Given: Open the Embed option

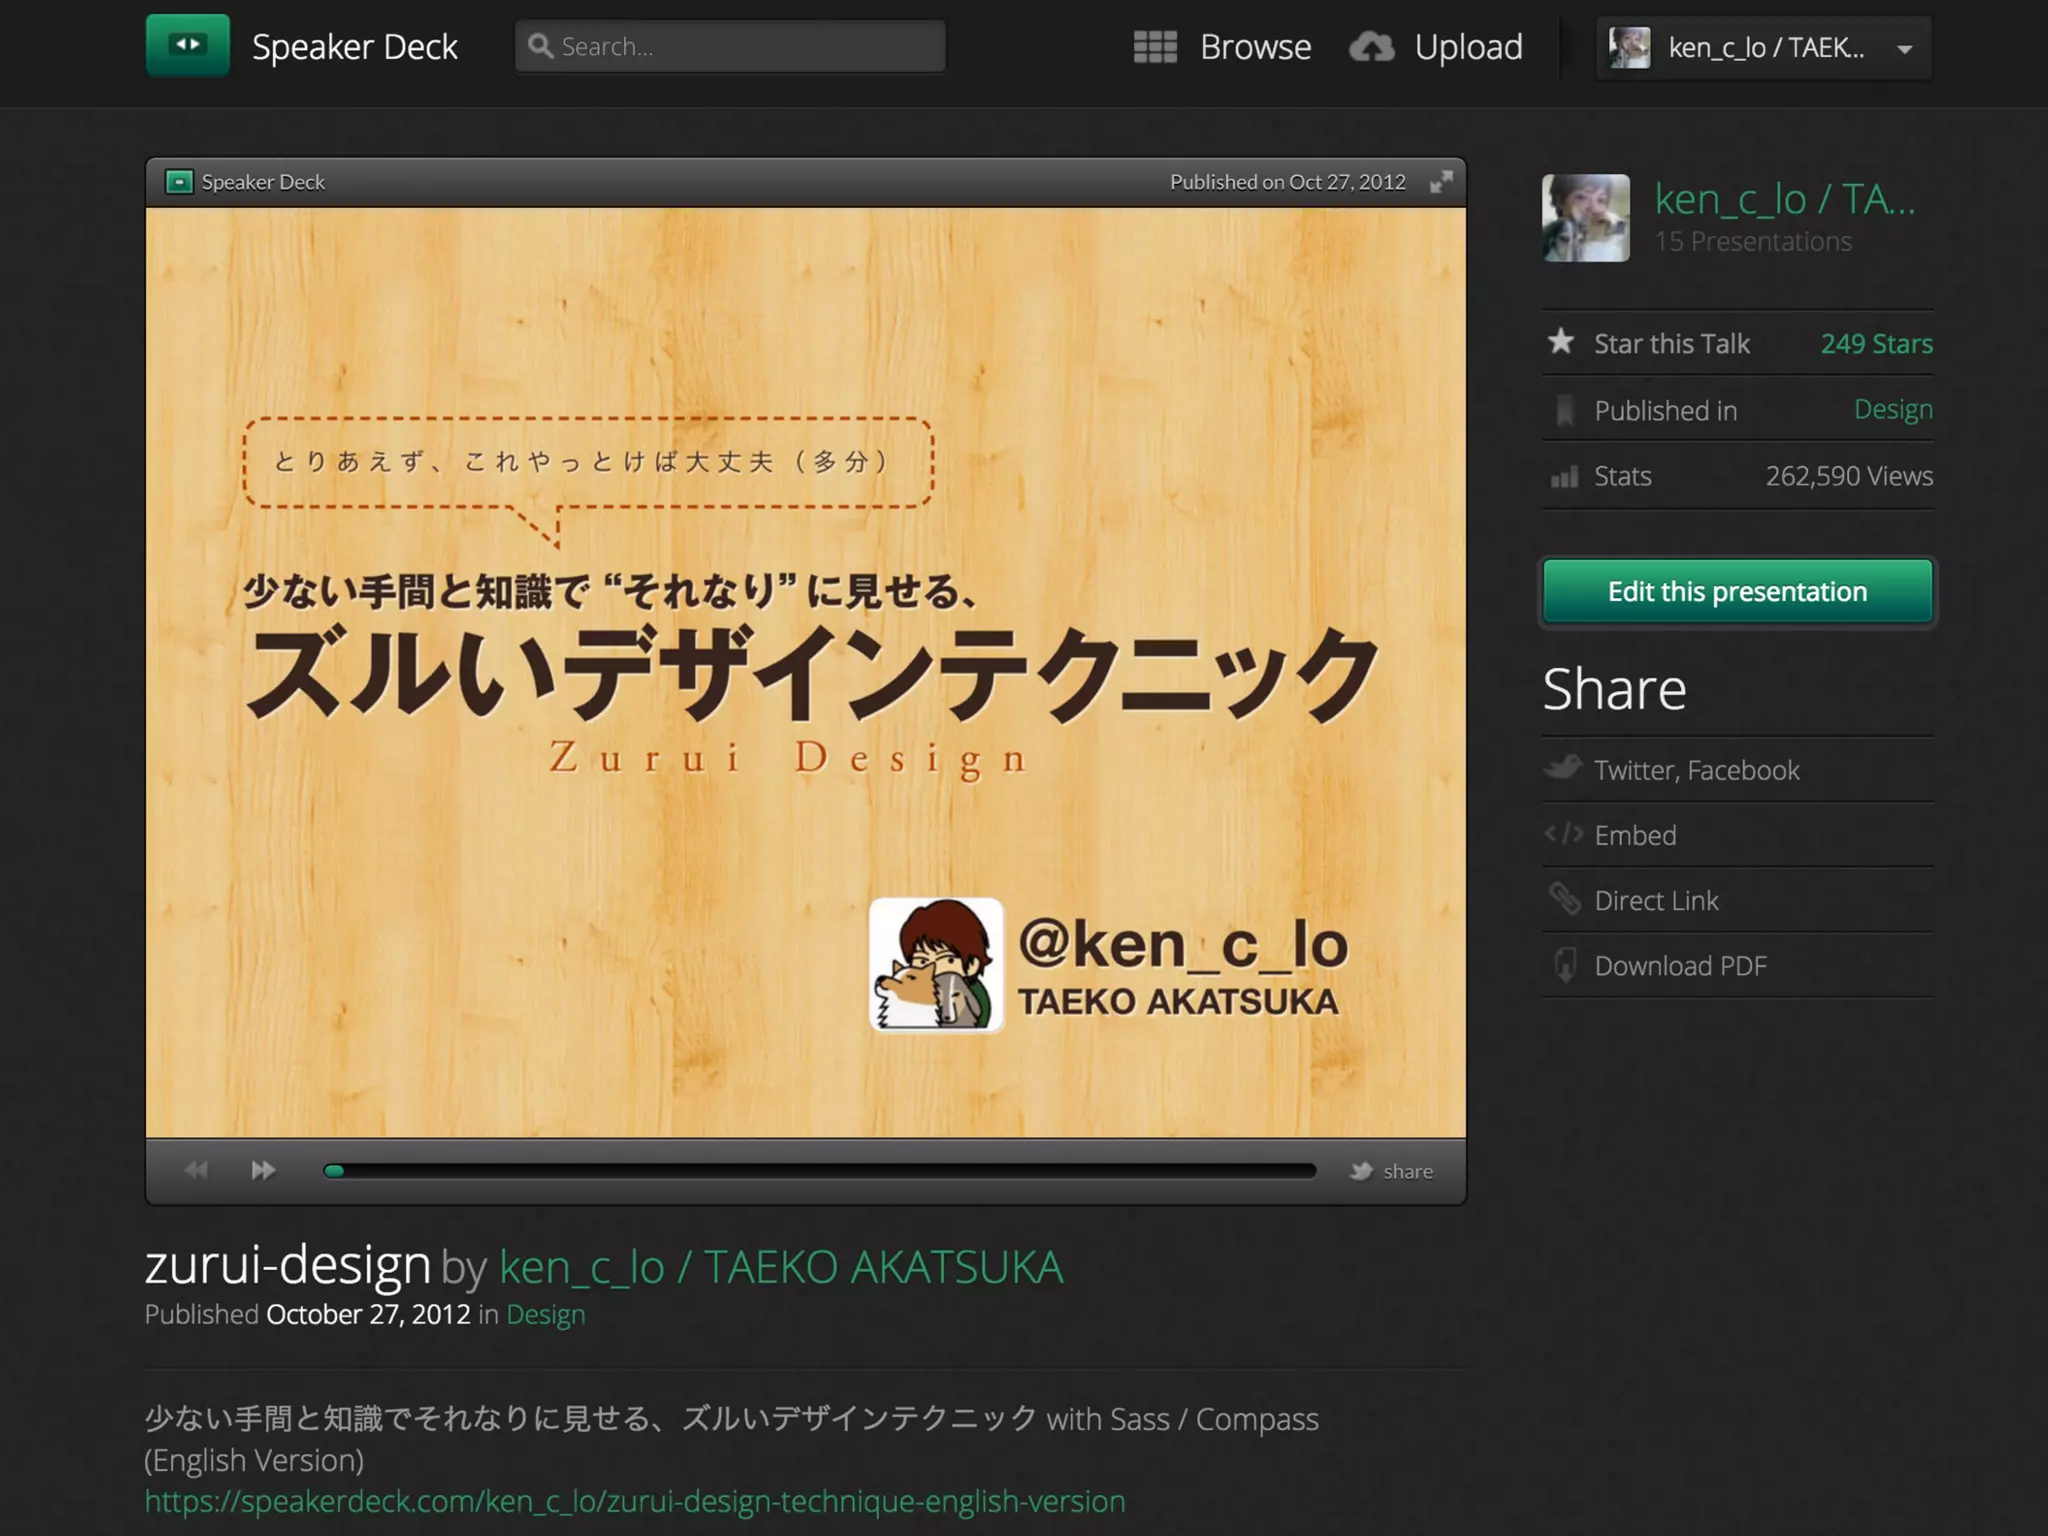Looking at the screenshot, I should click(x=1635, y=835).
